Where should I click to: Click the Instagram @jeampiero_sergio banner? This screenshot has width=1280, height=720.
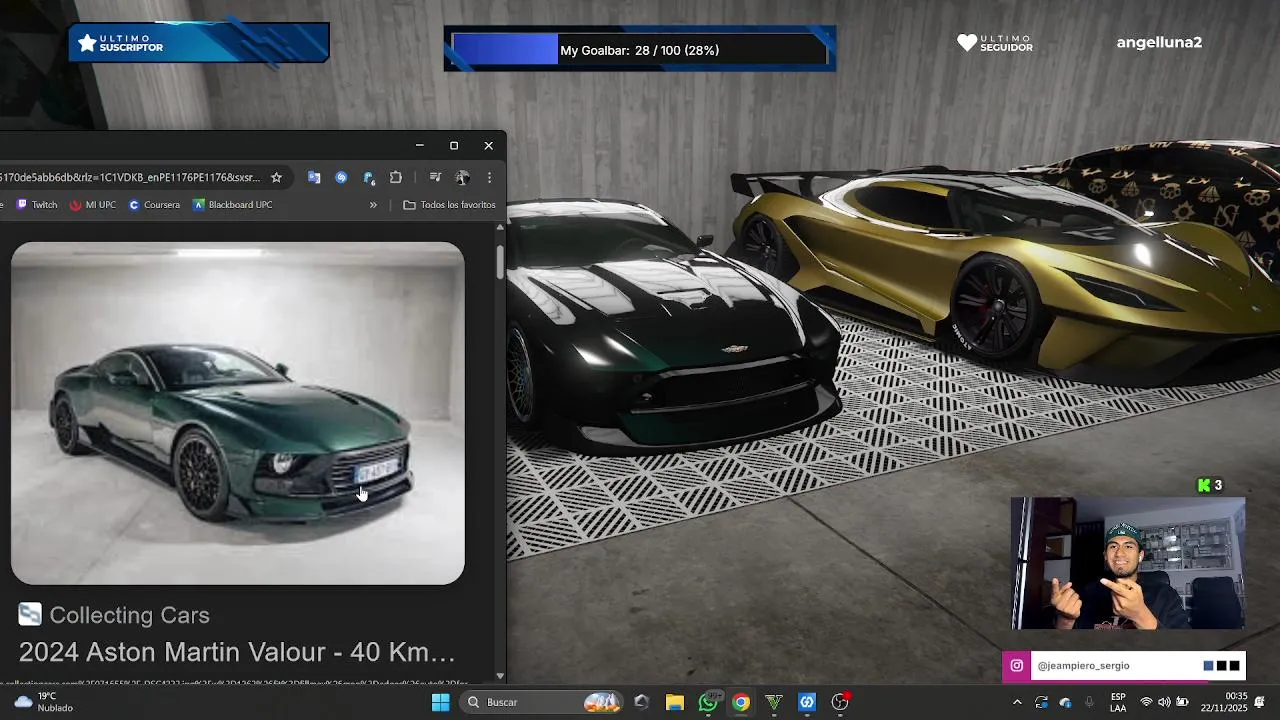tap(1124, 666)
